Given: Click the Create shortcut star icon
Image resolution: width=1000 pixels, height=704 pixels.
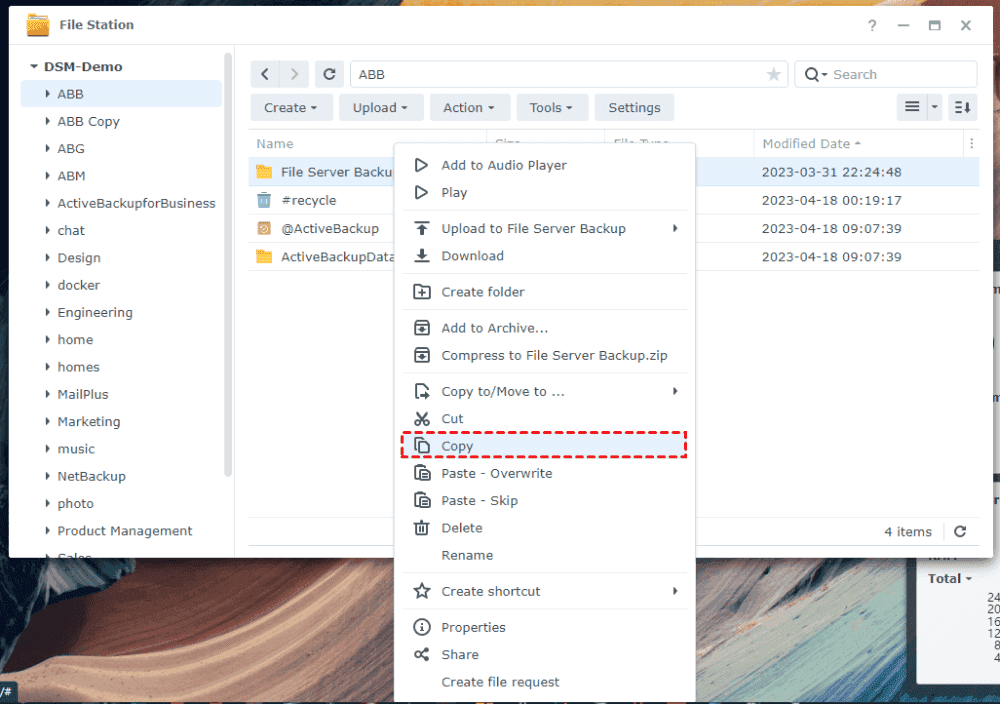Looking at the screenshot, I should (422, 591).
